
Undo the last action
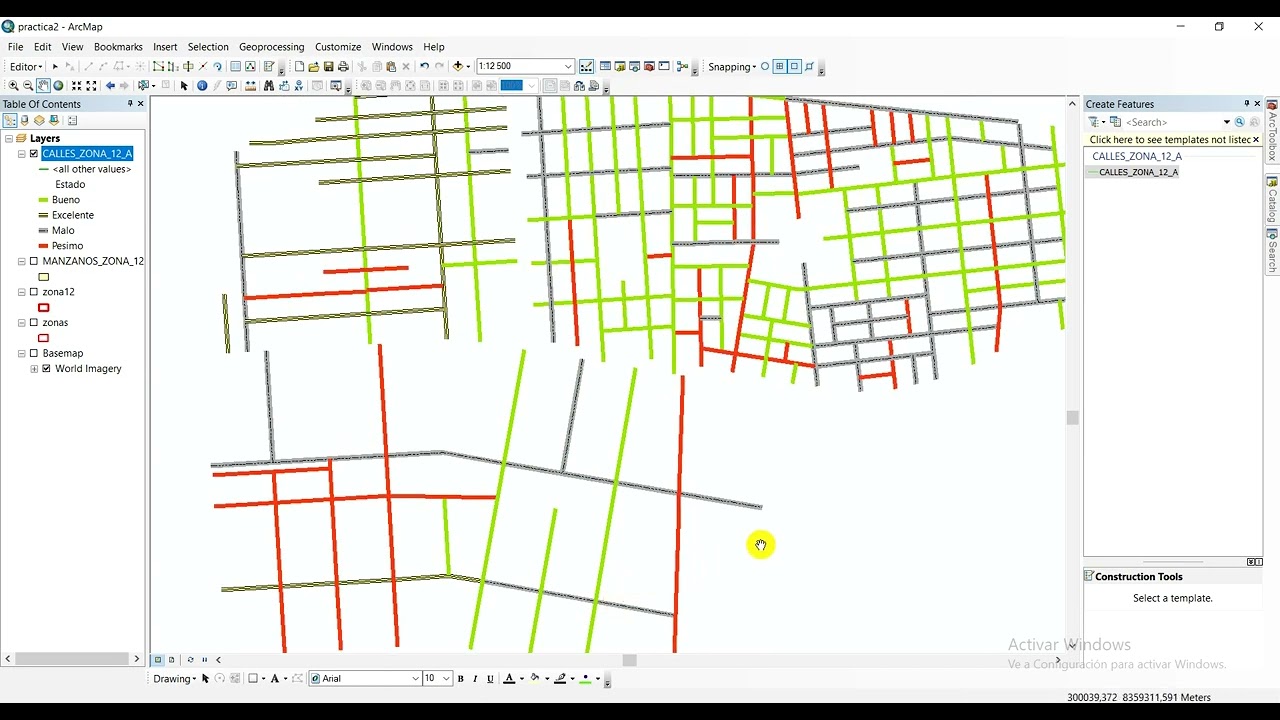point(424,67)
